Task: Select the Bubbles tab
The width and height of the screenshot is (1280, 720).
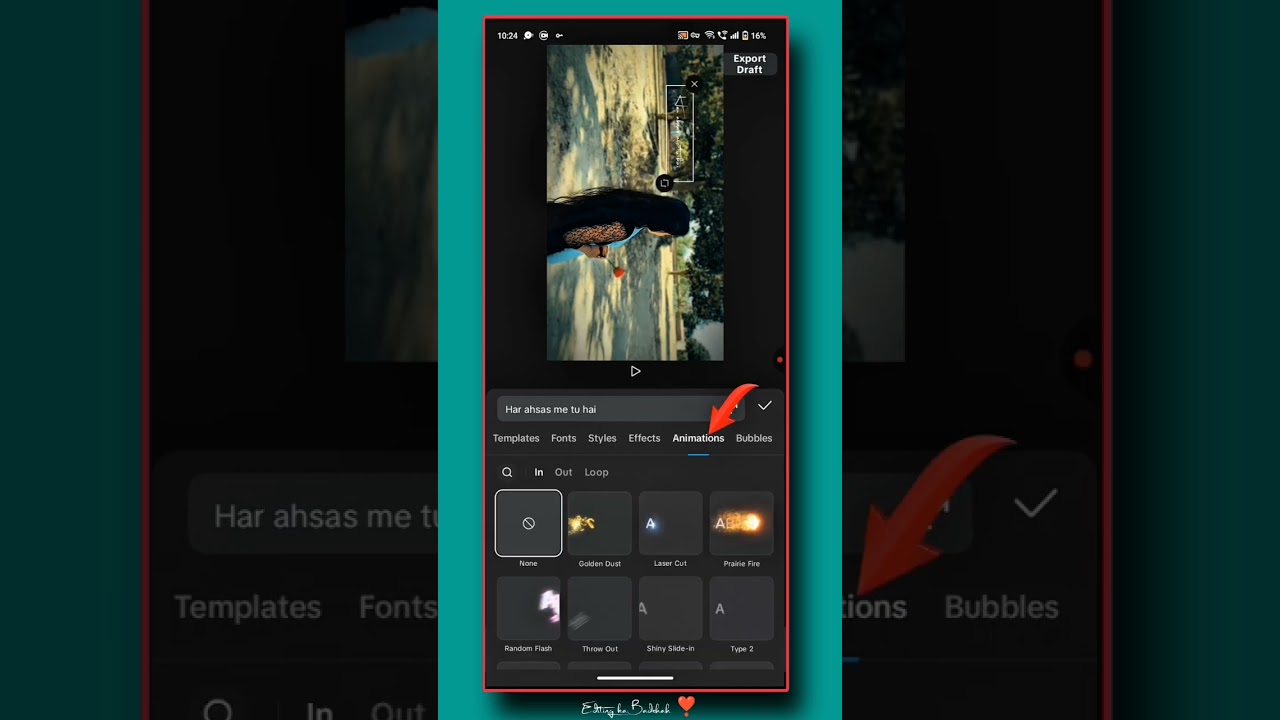Action: click(753, 438)
